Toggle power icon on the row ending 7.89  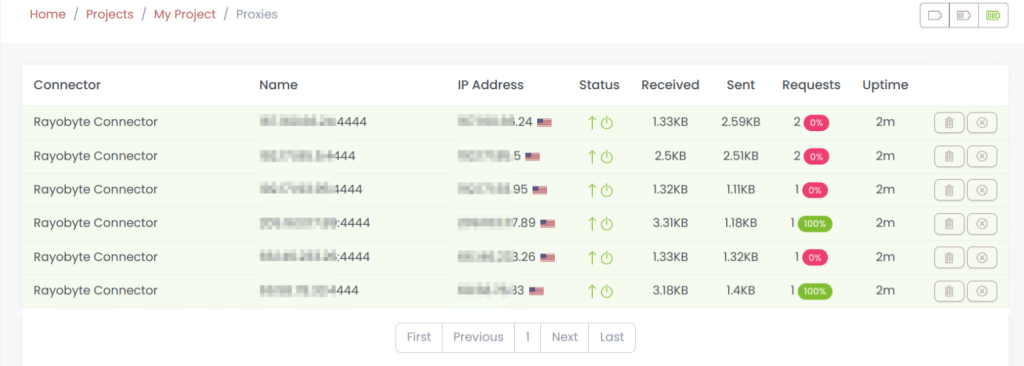coord(607,224)
